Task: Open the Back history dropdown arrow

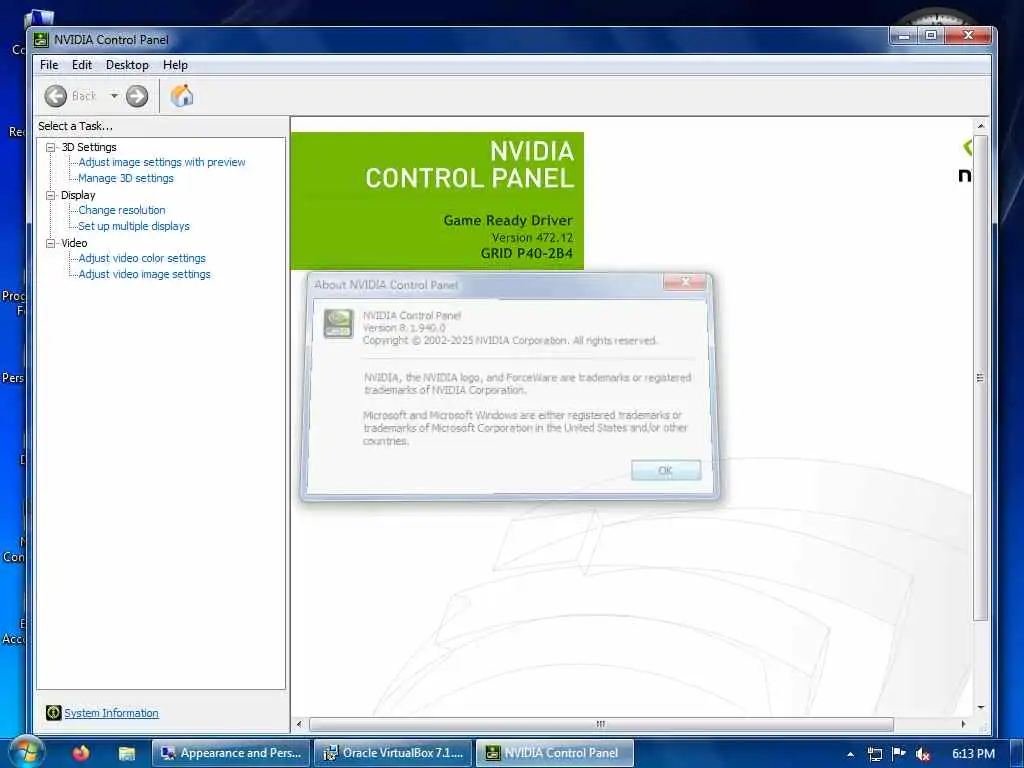Action: tap(114, 96)
